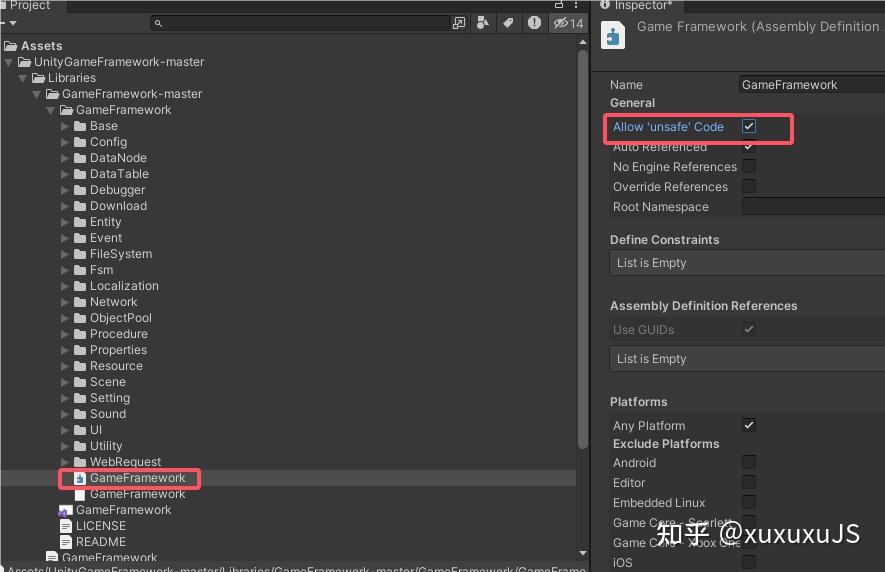Click the scrollbar up arrow in Project
Image resolution: width=885 pixels, height=572 pixels.
583,42
